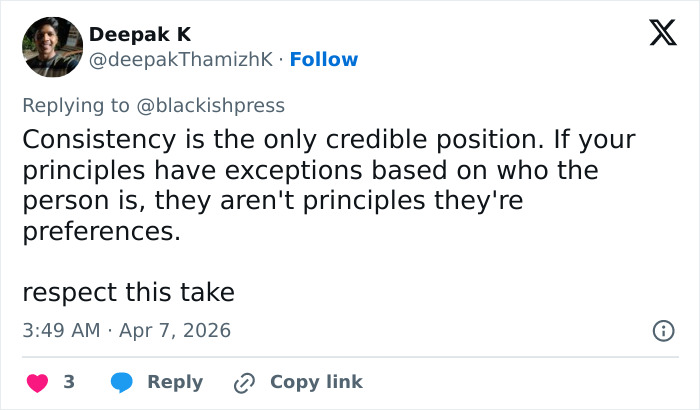The image size is (700, 410).
Task: Select the Copy link text
Action: [x=316, y=382]
